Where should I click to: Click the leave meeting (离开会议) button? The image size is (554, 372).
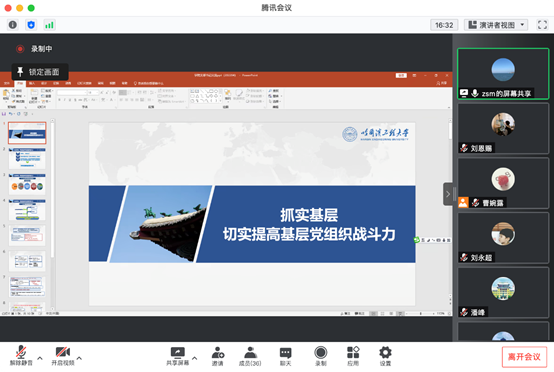pos(524,357)
